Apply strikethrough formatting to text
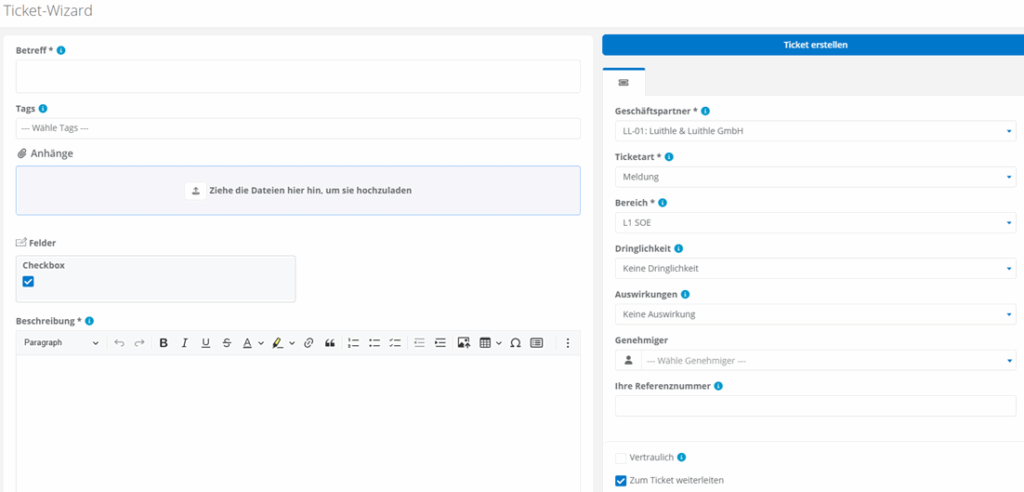This screenshot has height=492, width=1024. pyautogui.click(x=227, y=343)
